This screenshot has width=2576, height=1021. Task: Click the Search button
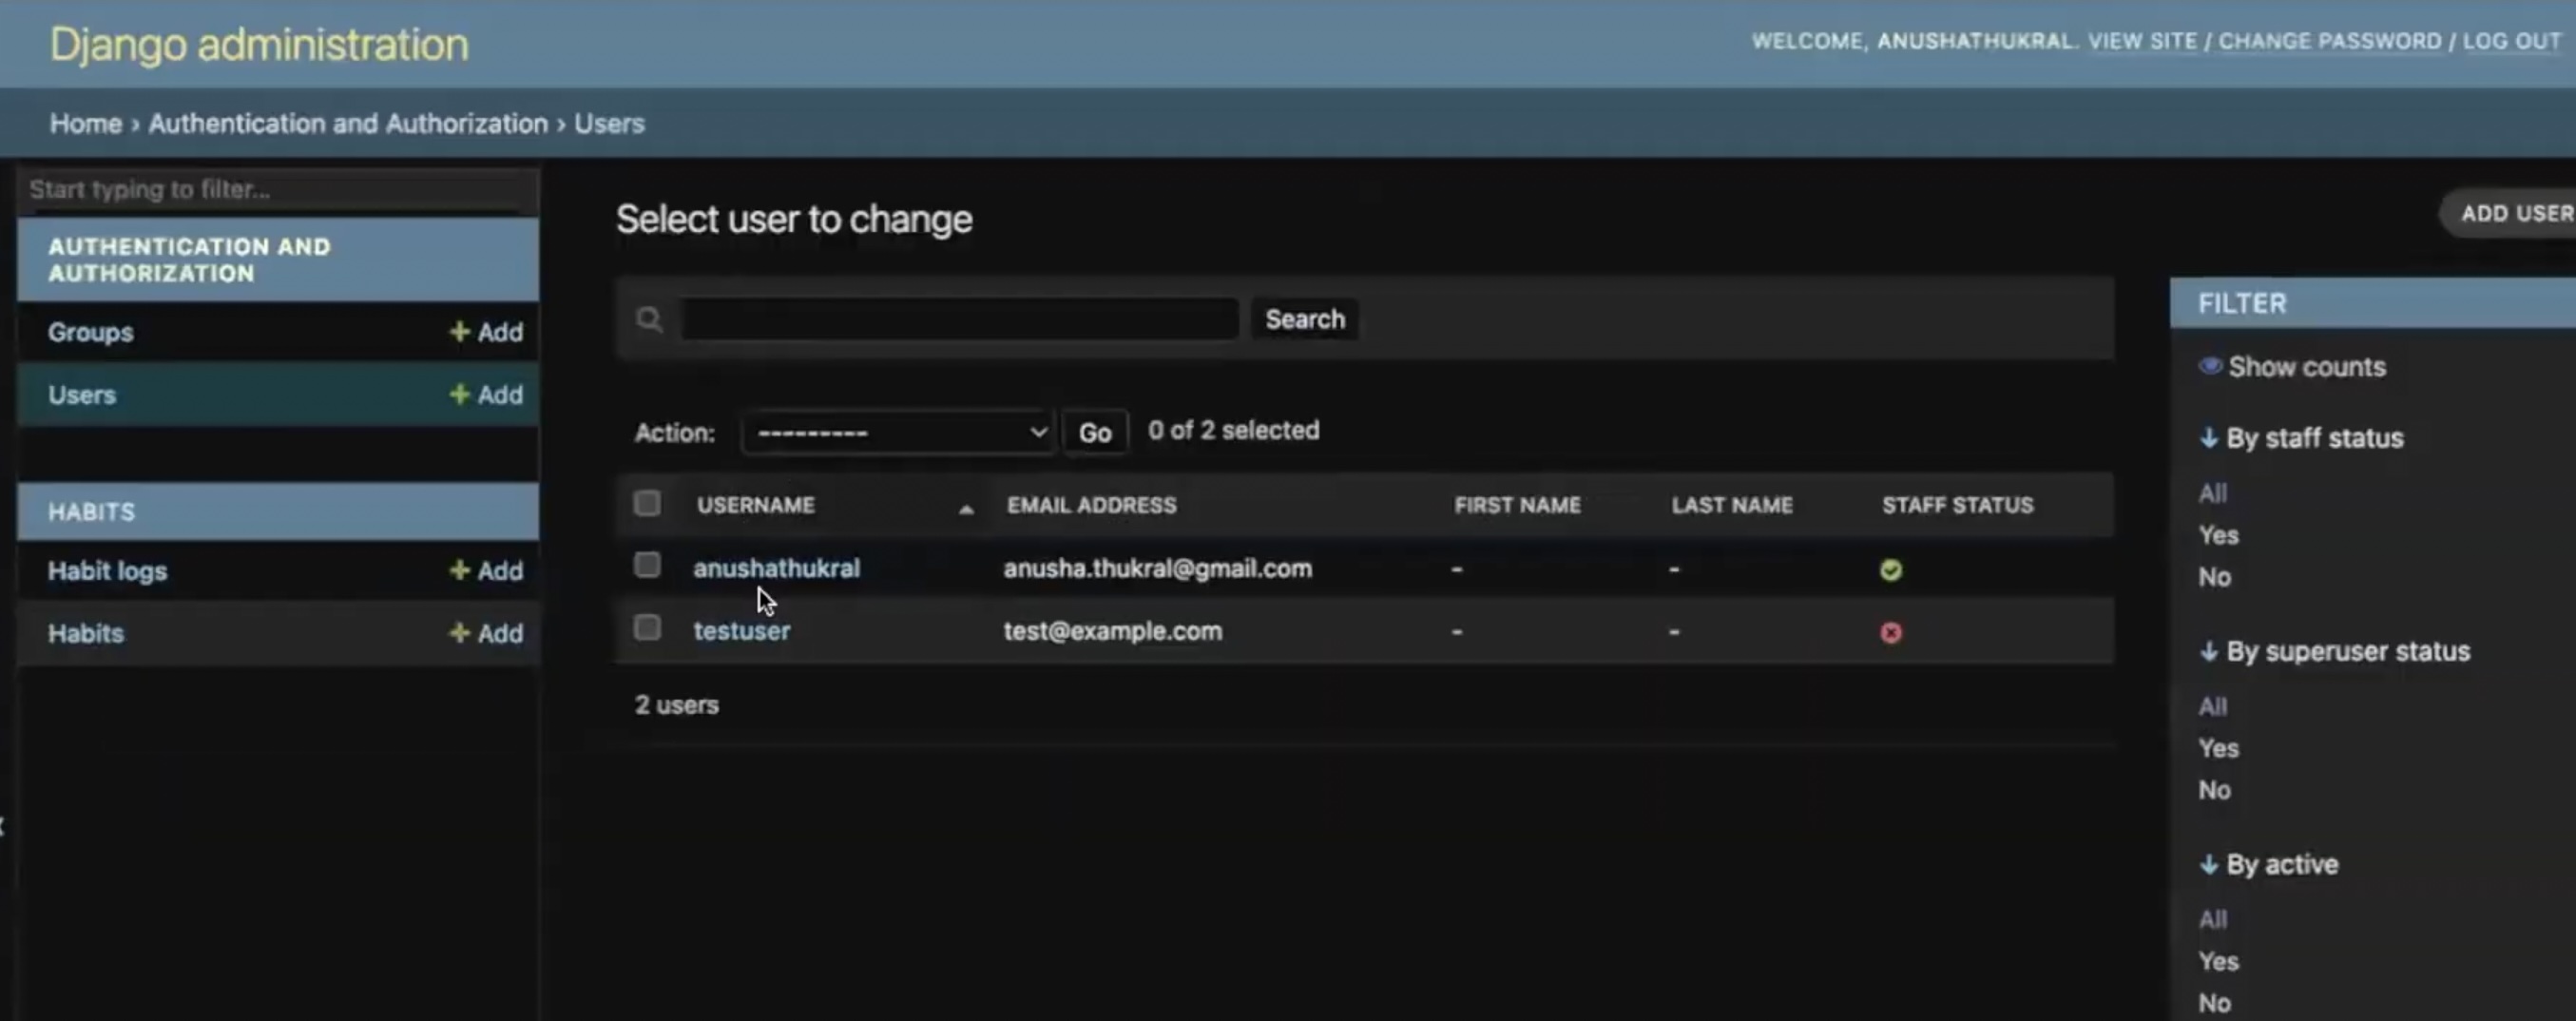1304,320
